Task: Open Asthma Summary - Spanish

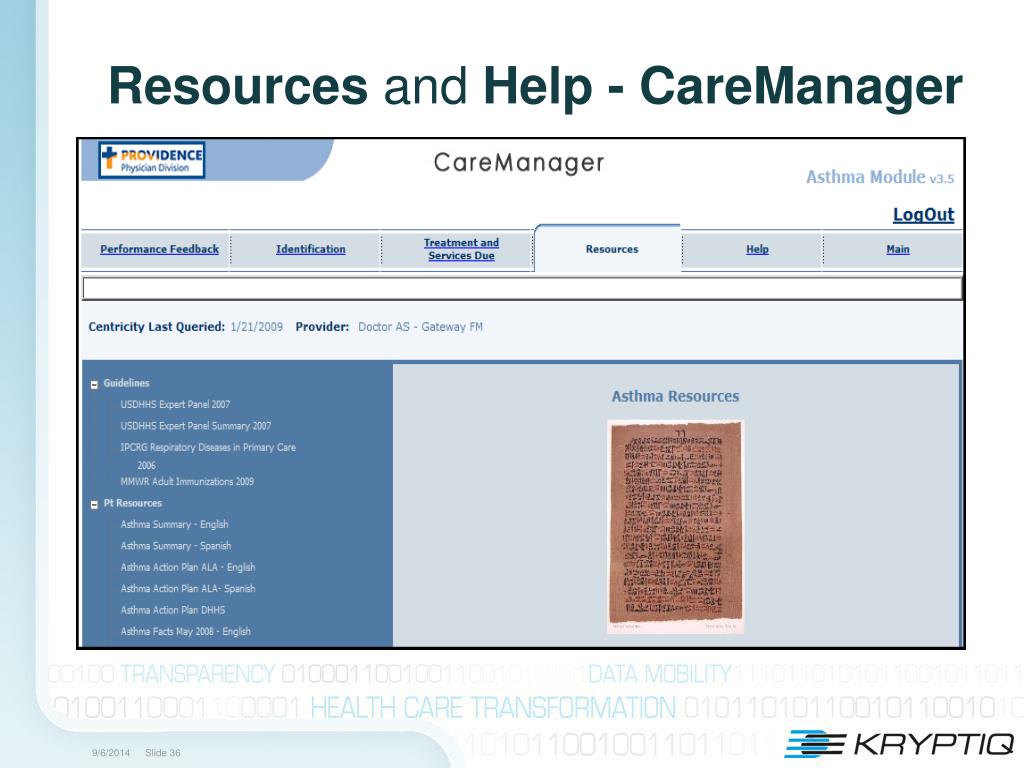Action: pos(176,546)
